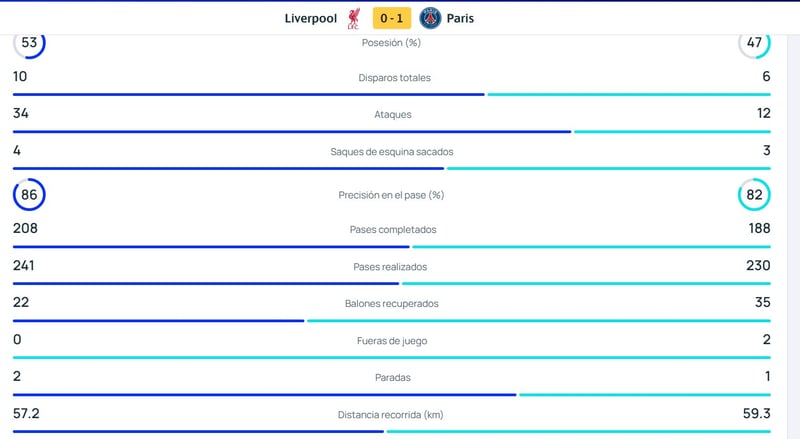Viewport: 800px width, 439px height.
Task: Click the Distancia recorrida (km) label
Action: click(x=391, y=415)
